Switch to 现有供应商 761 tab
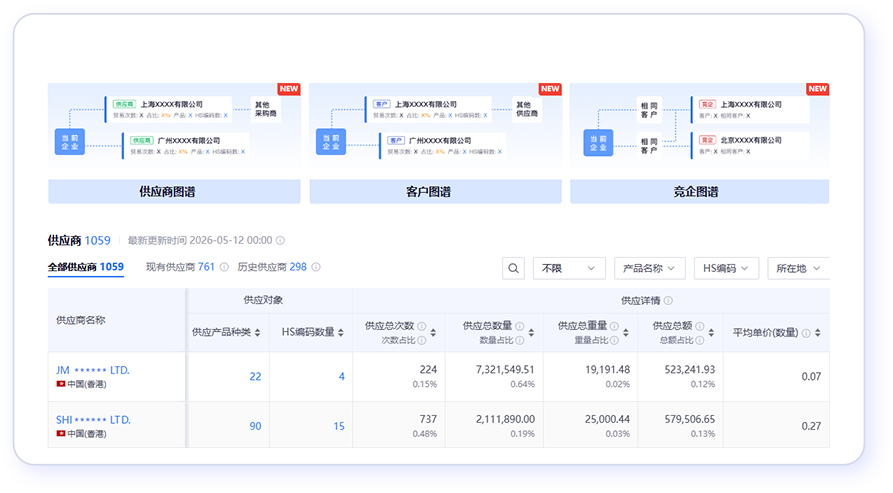 pos(180,267)
